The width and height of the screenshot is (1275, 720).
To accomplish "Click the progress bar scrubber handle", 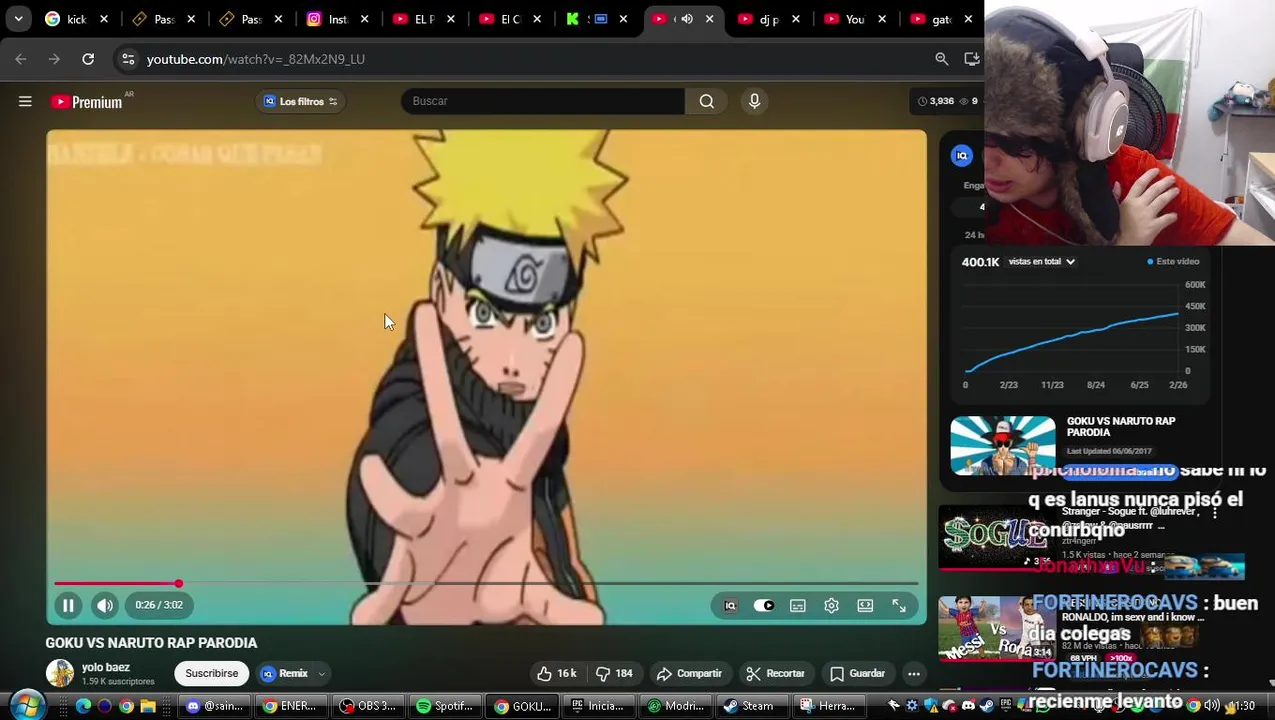I will click(x=178, y=583).
